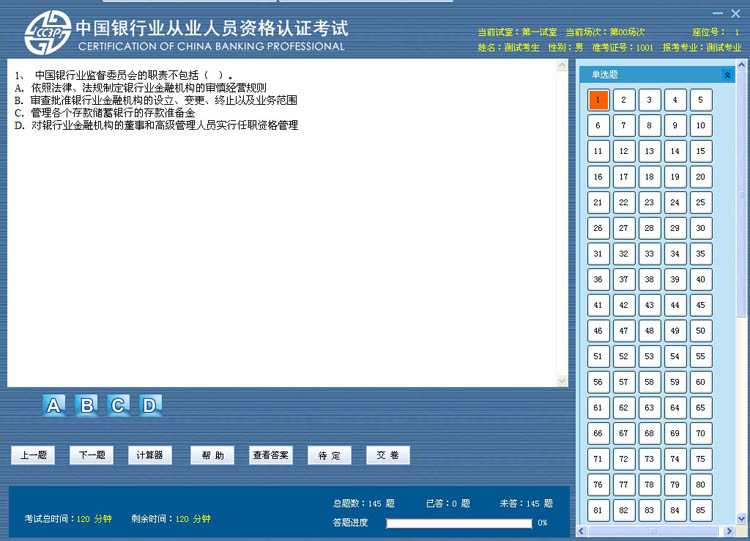
Task: Choose answer option A
Action: point(54,405)
